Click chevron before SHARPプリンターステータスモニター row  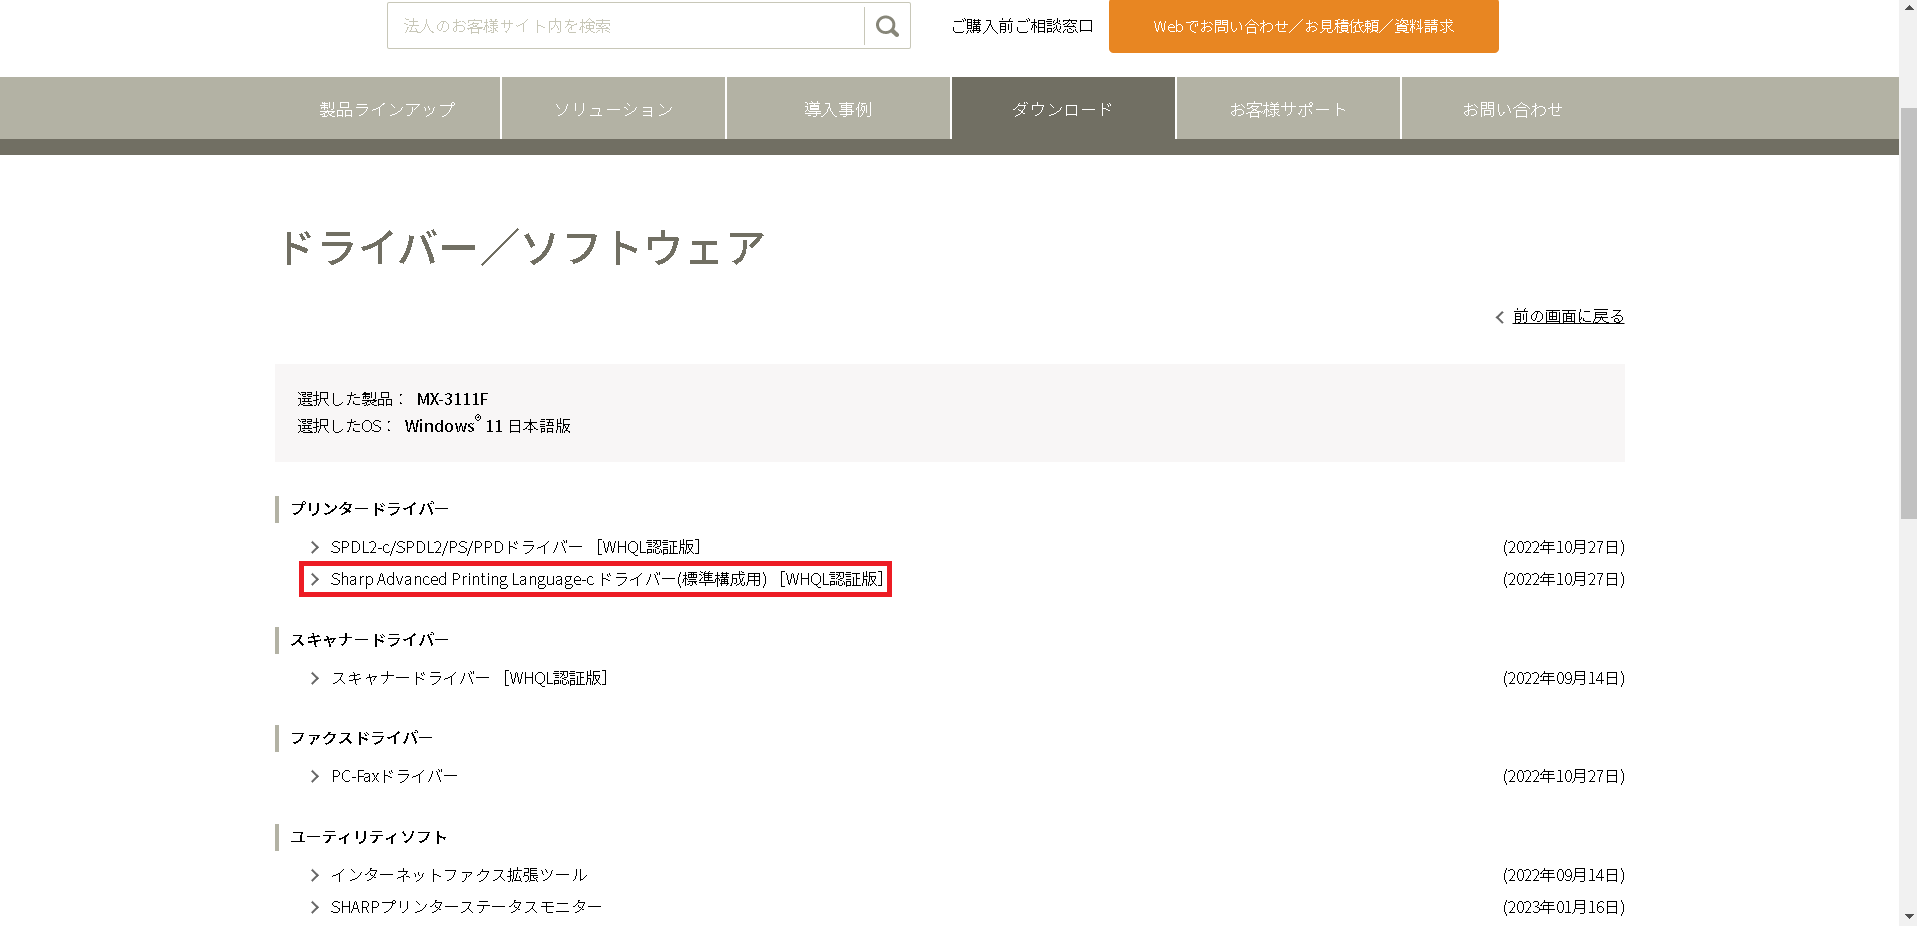pos(315,907)
